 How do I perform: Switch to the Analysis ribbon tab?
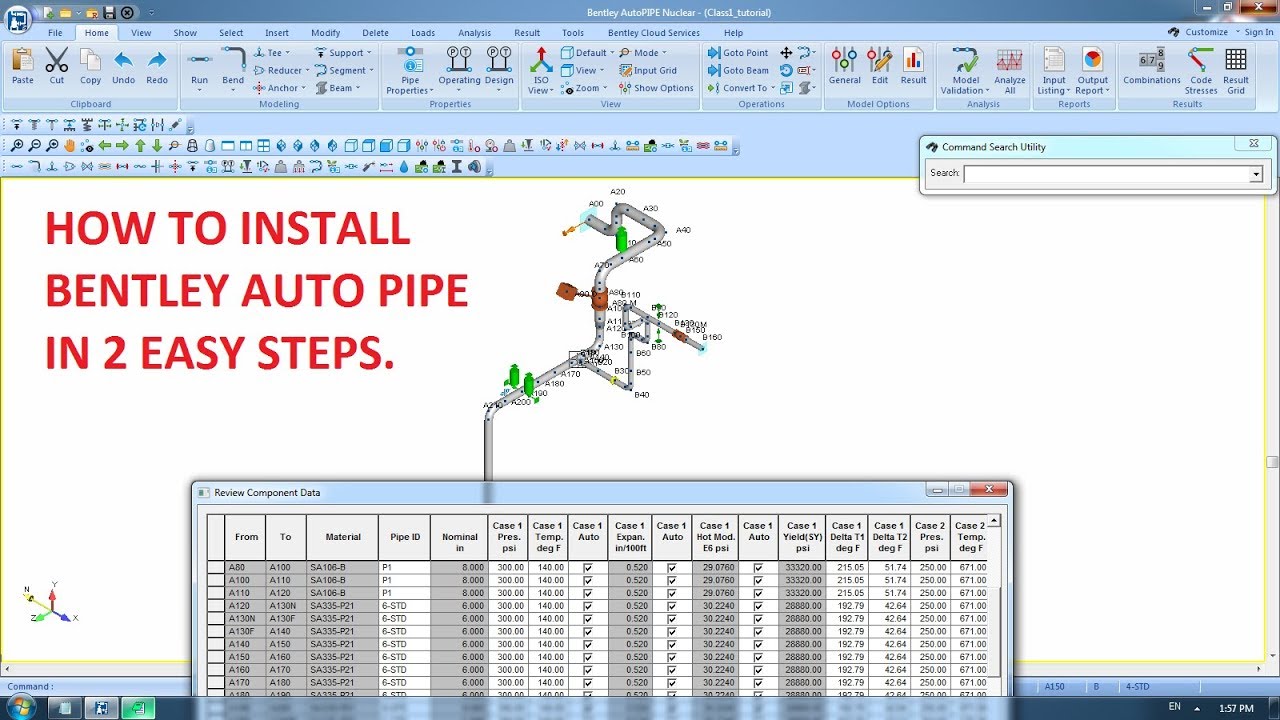pyautogui.click(x=475, y=33)
